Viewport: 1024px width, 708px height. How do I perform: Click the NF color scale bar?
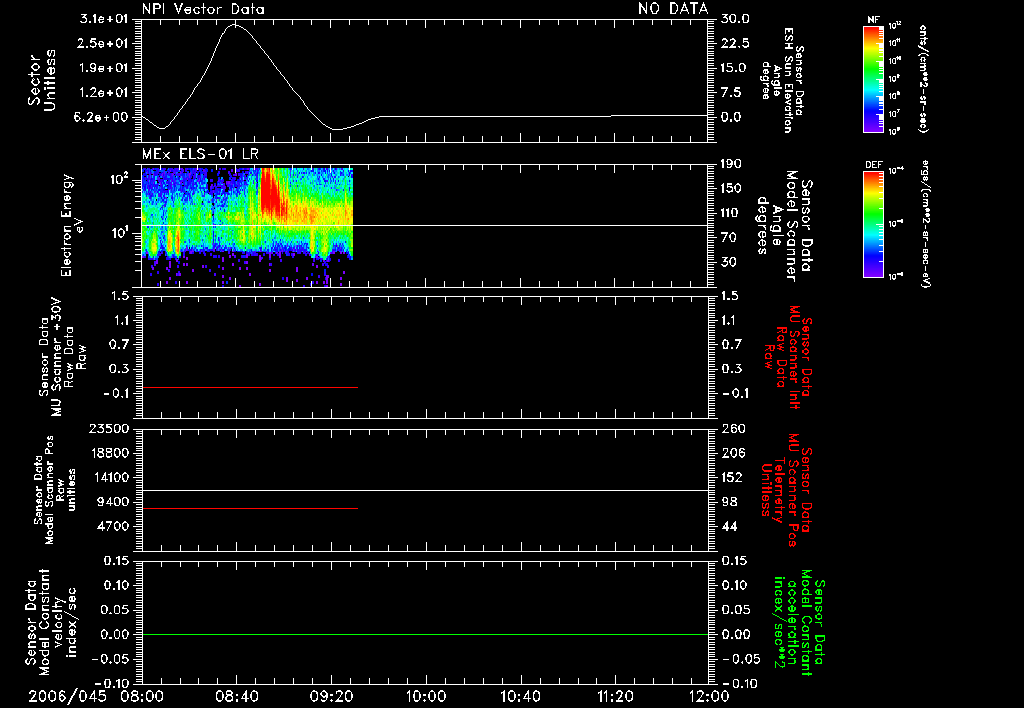(873, 79)
